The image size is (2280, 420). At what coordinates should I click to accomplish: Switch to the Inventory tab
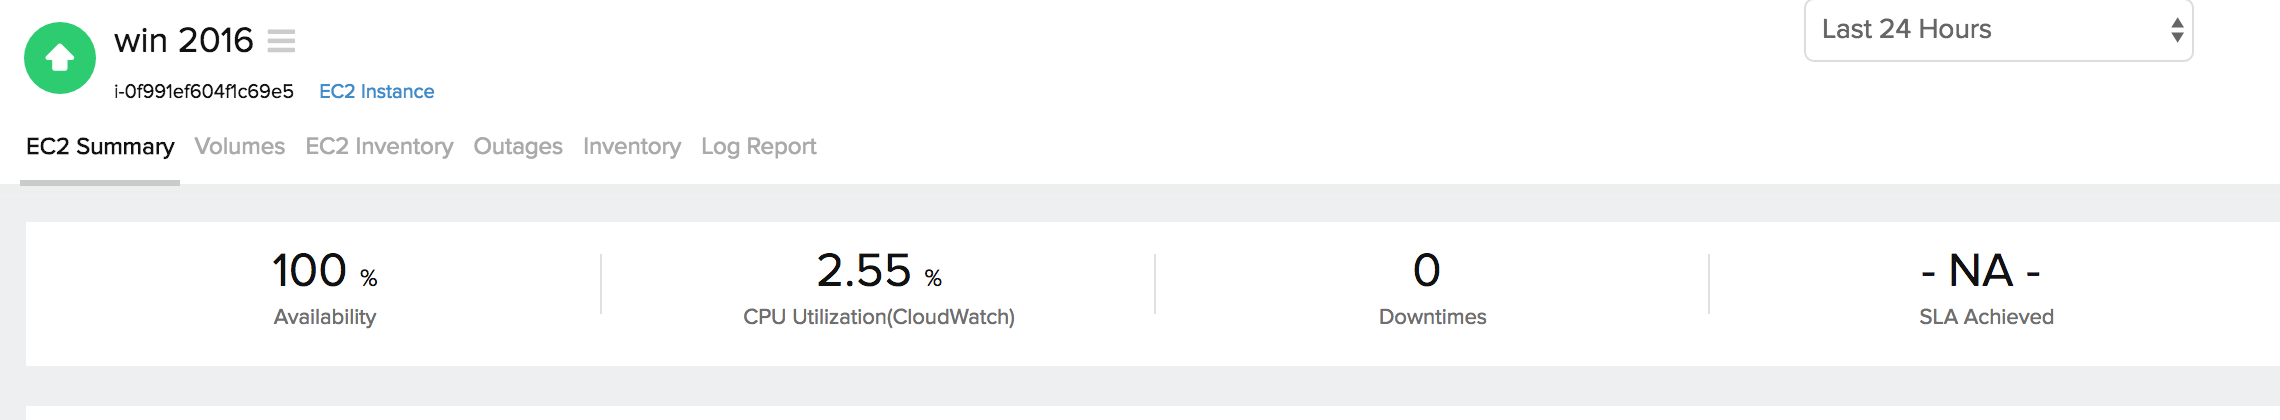pos(632,147)
